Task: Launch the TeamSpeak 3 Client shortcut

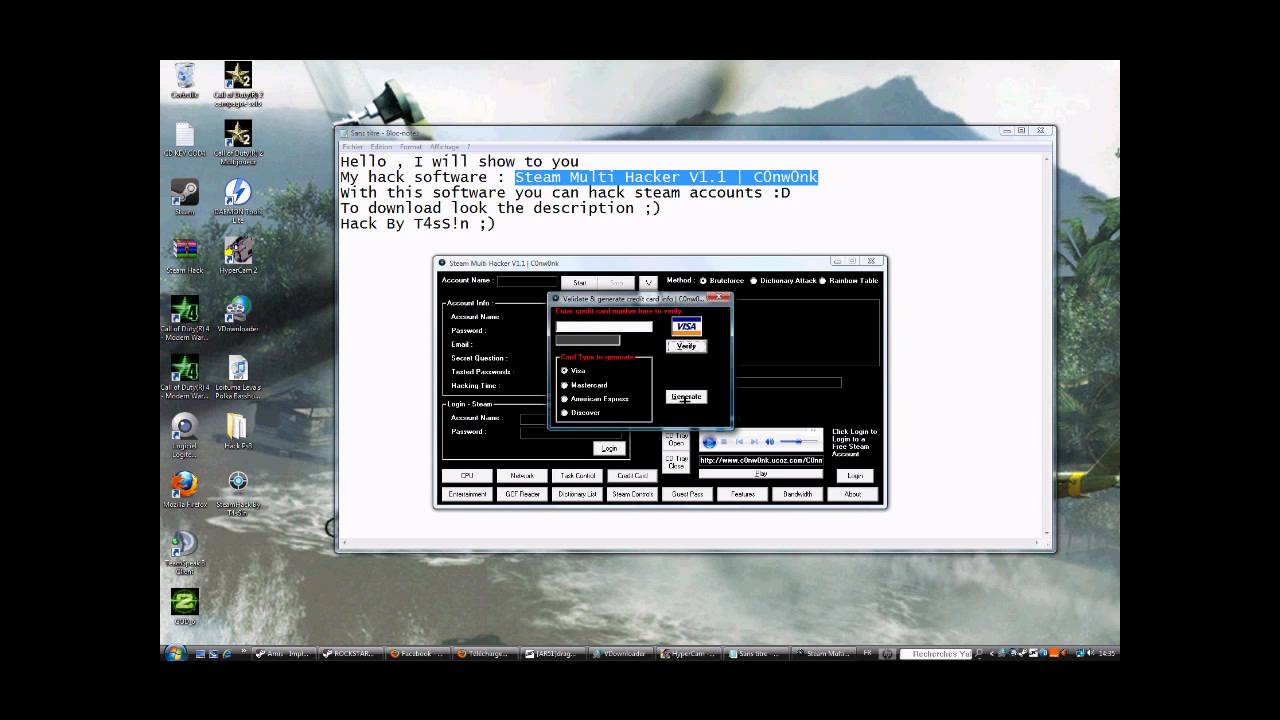Action: click(x=185, y=552)
